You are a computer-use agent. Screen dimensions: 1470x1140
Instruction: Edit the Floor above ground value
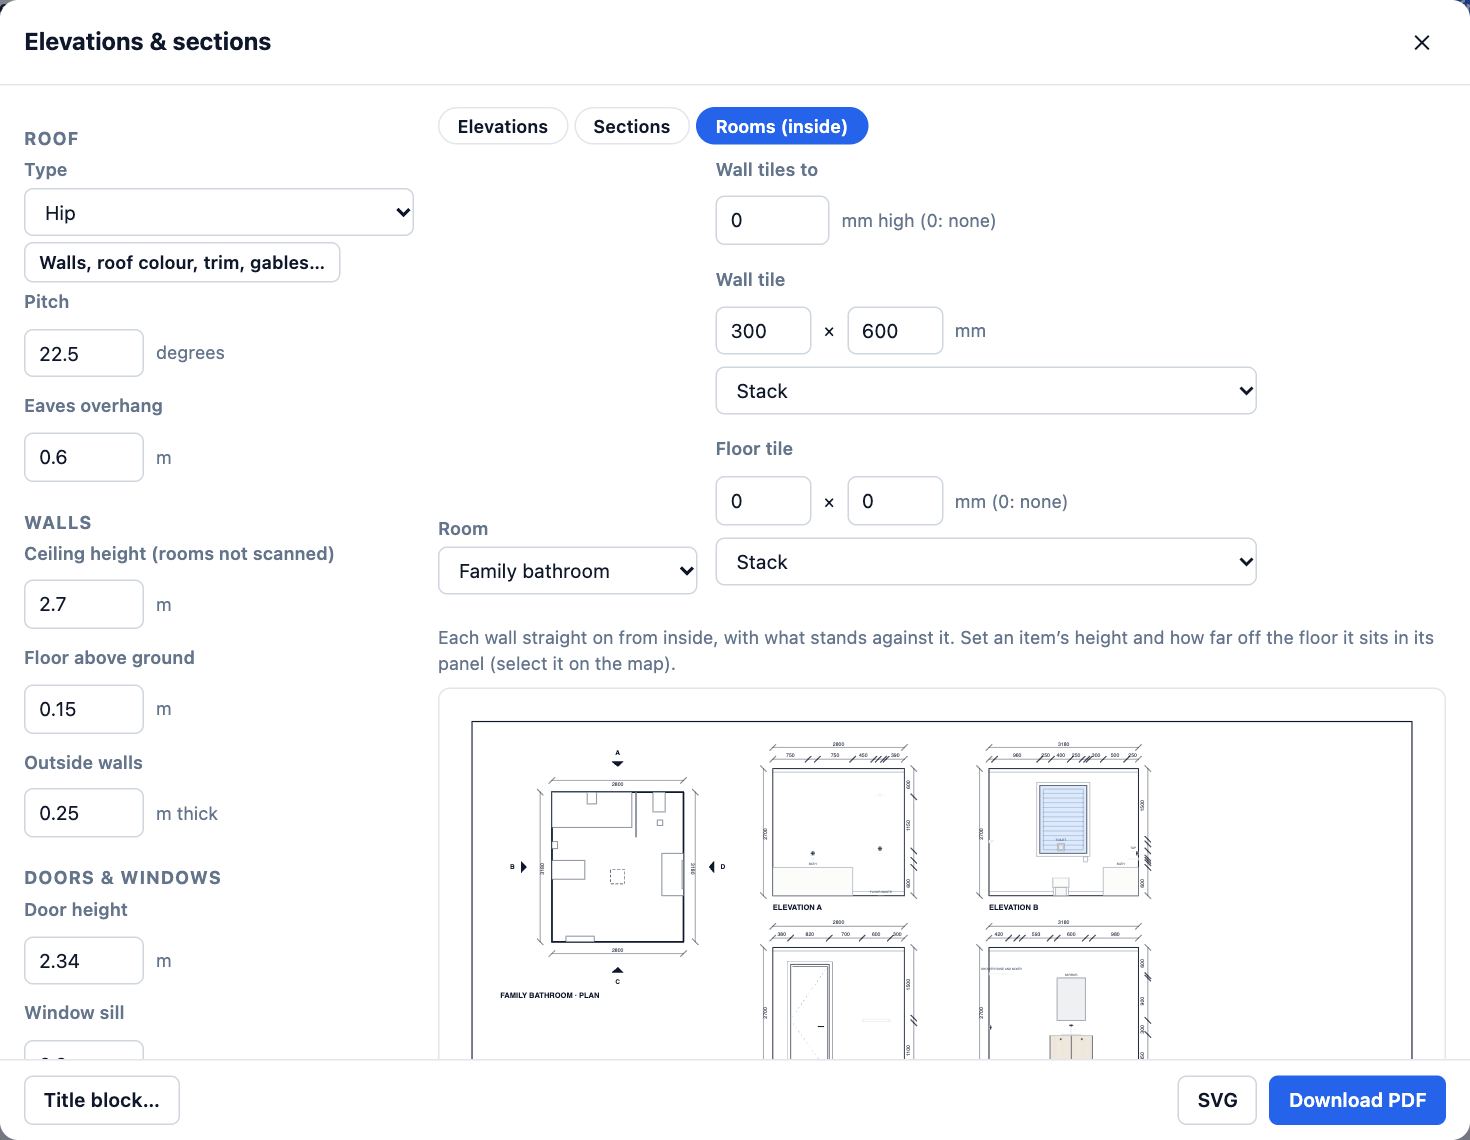84,709
